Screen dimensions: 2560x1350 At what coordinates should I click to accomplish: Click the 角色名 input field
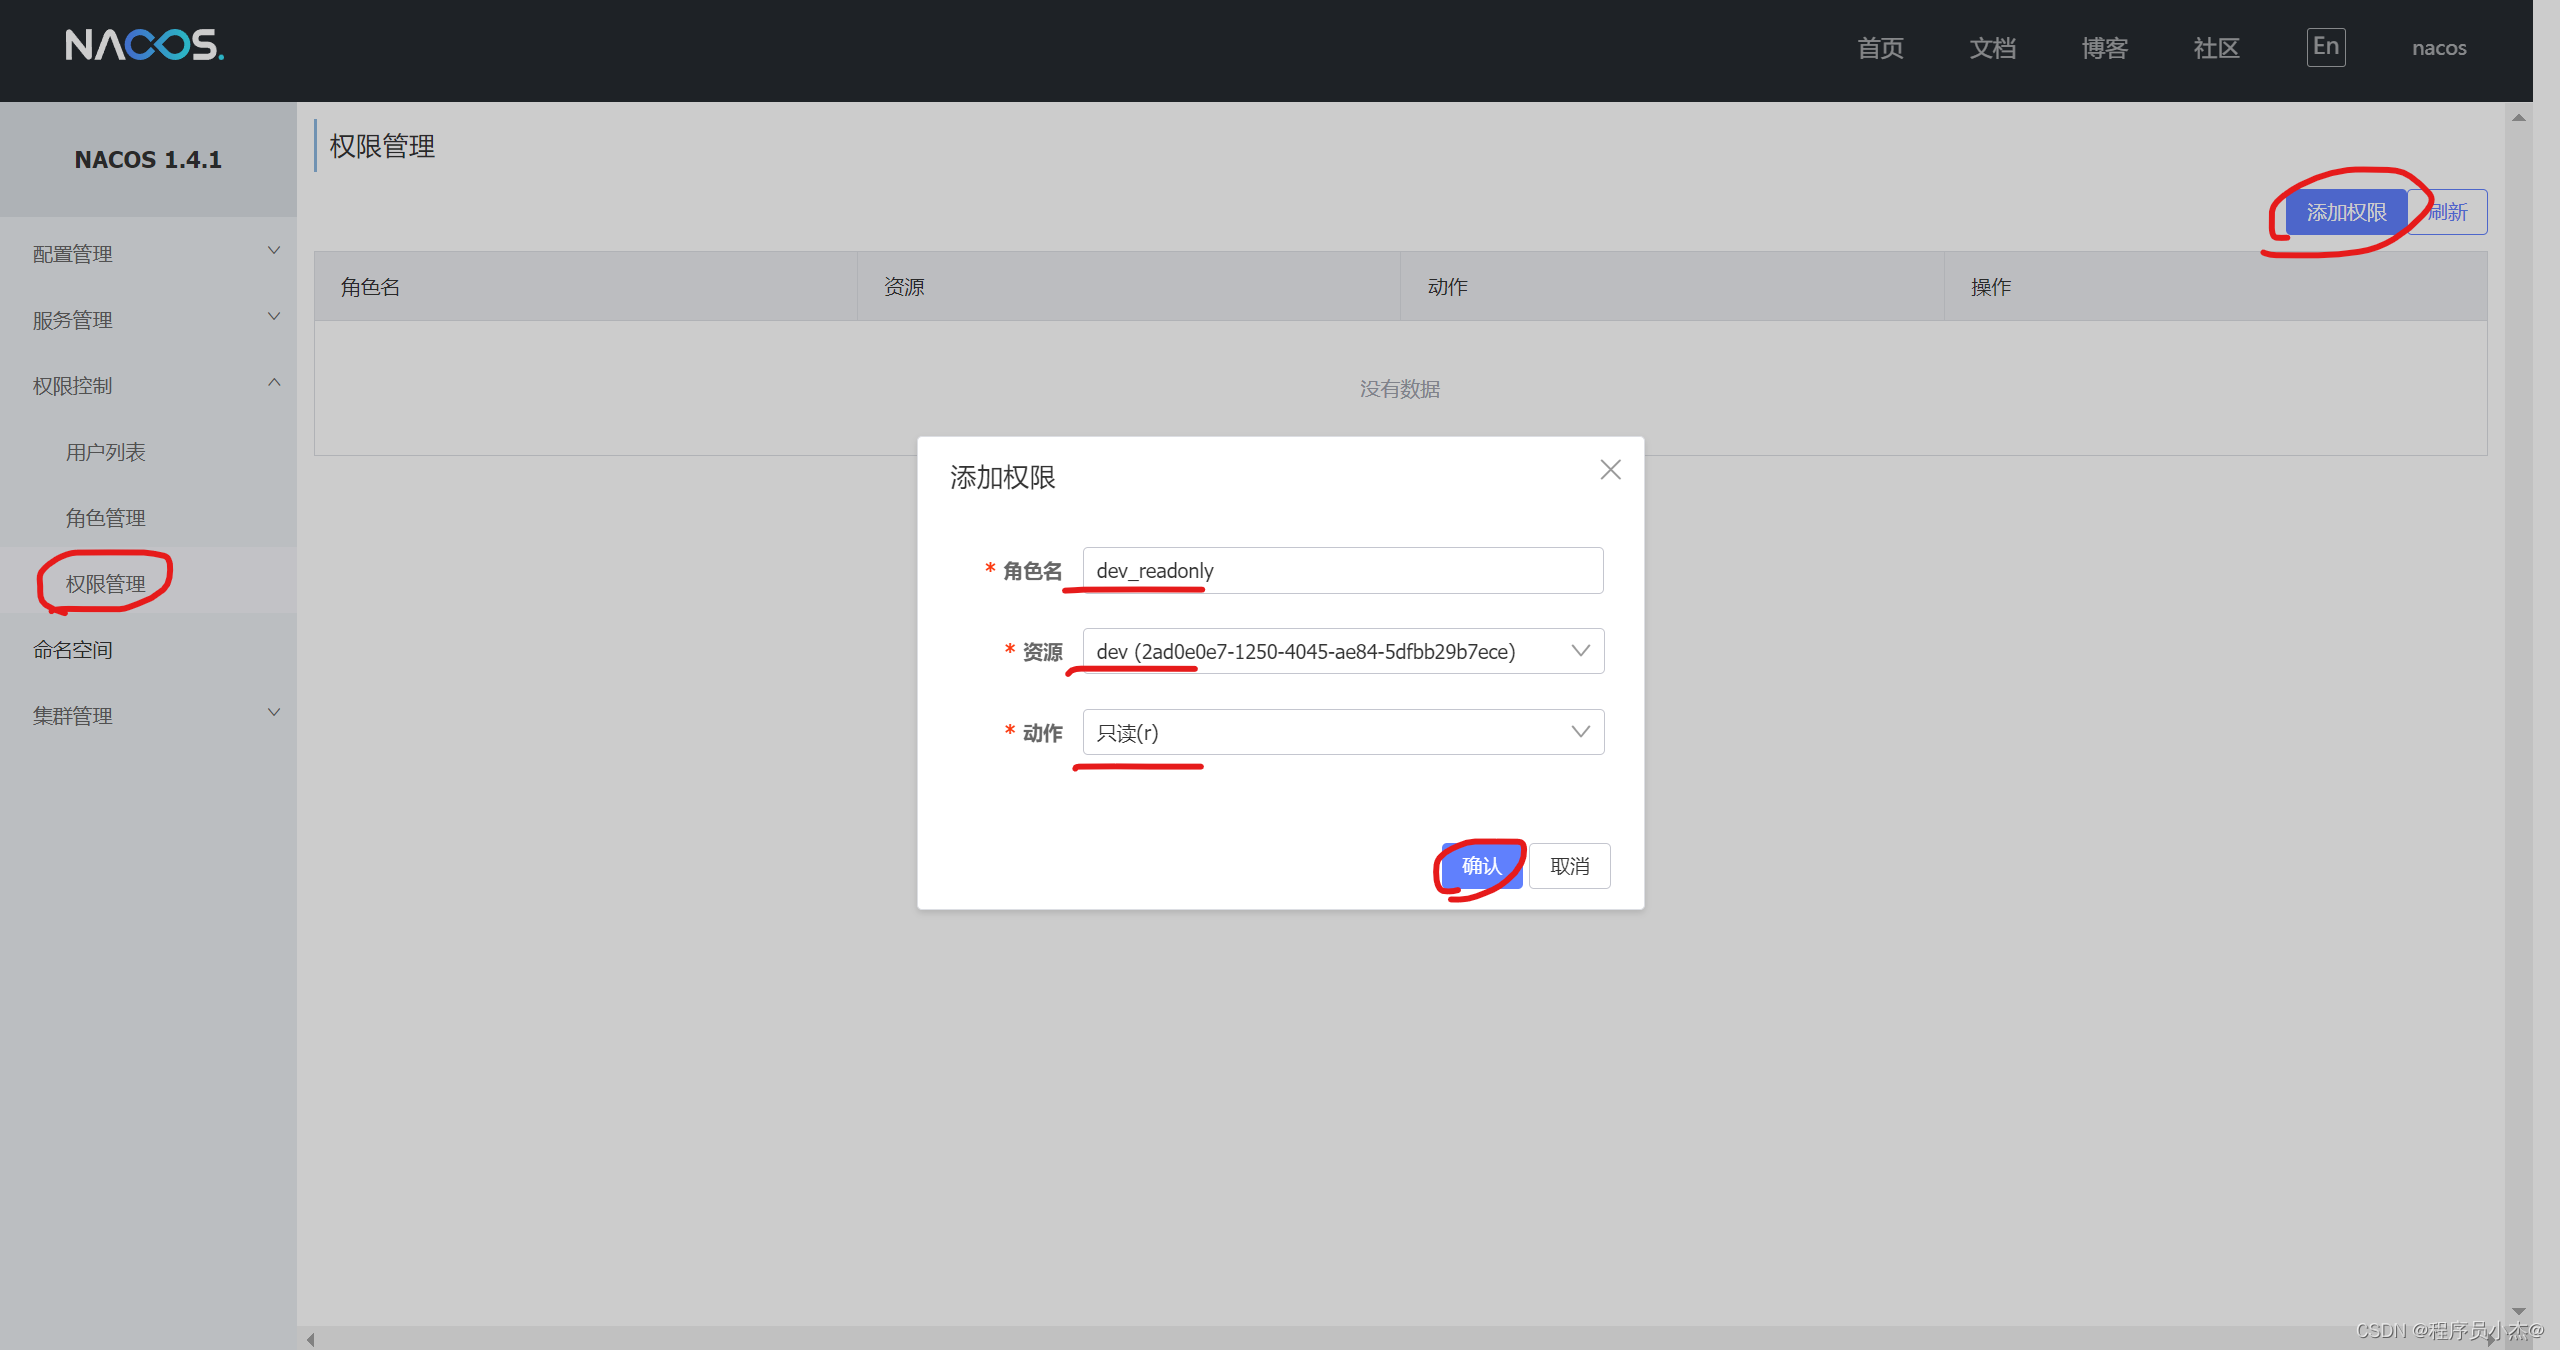click(x=1343, y=570)
